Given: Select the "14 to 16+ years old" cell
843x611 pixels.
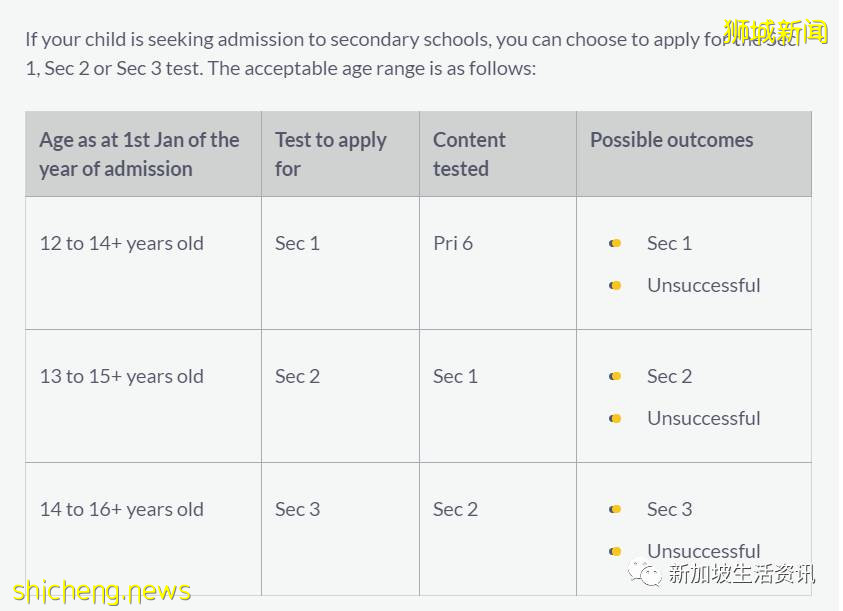Looking at the screenshot, I should coord(121,509).
